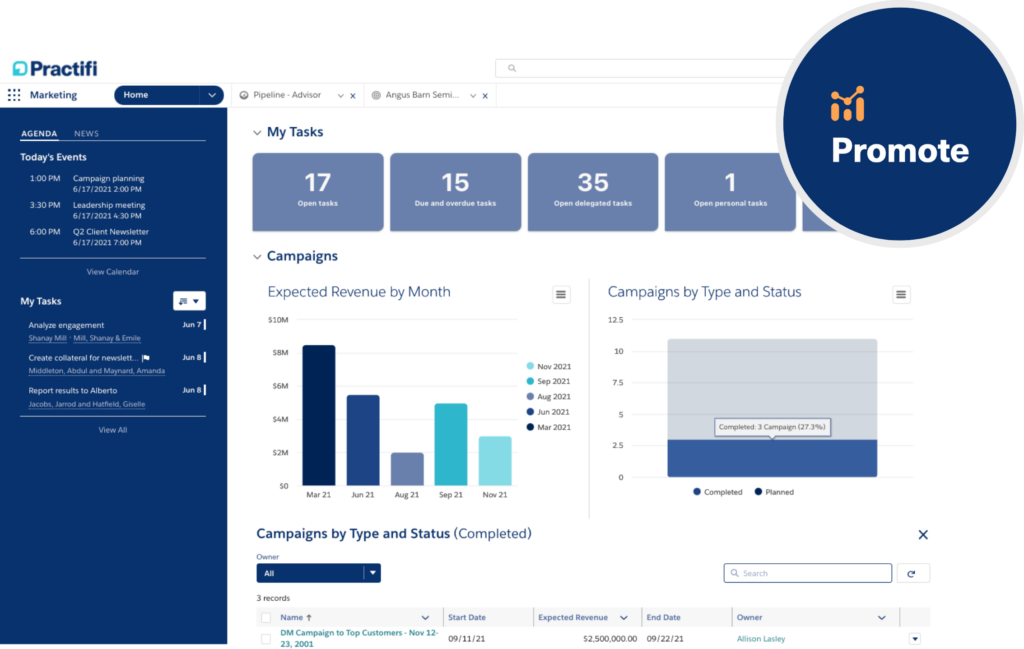Click the Sep 21 revenue bar
Image resolution: width=1024 pixels, height=649 pixels.
tap(451, 444)
